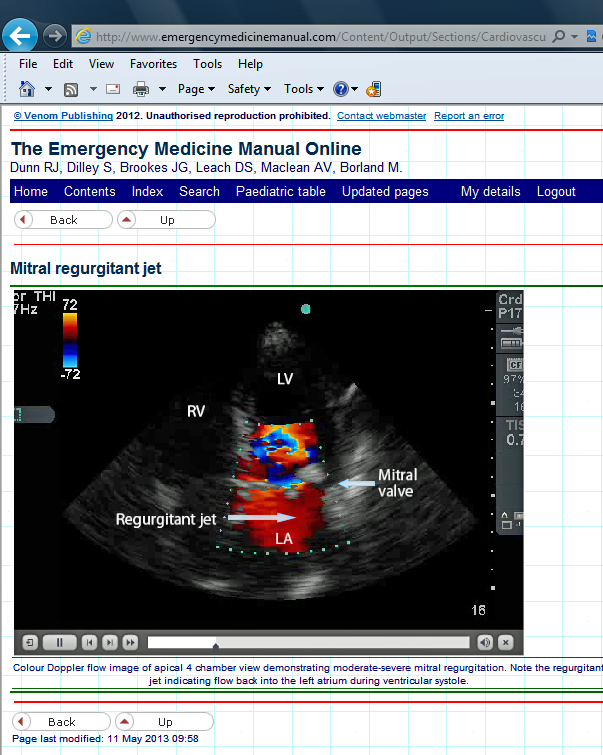The width and height of the screenshot is (603, 755).
Task: Click Logout in the navigation bar
Action: (556, 191)
